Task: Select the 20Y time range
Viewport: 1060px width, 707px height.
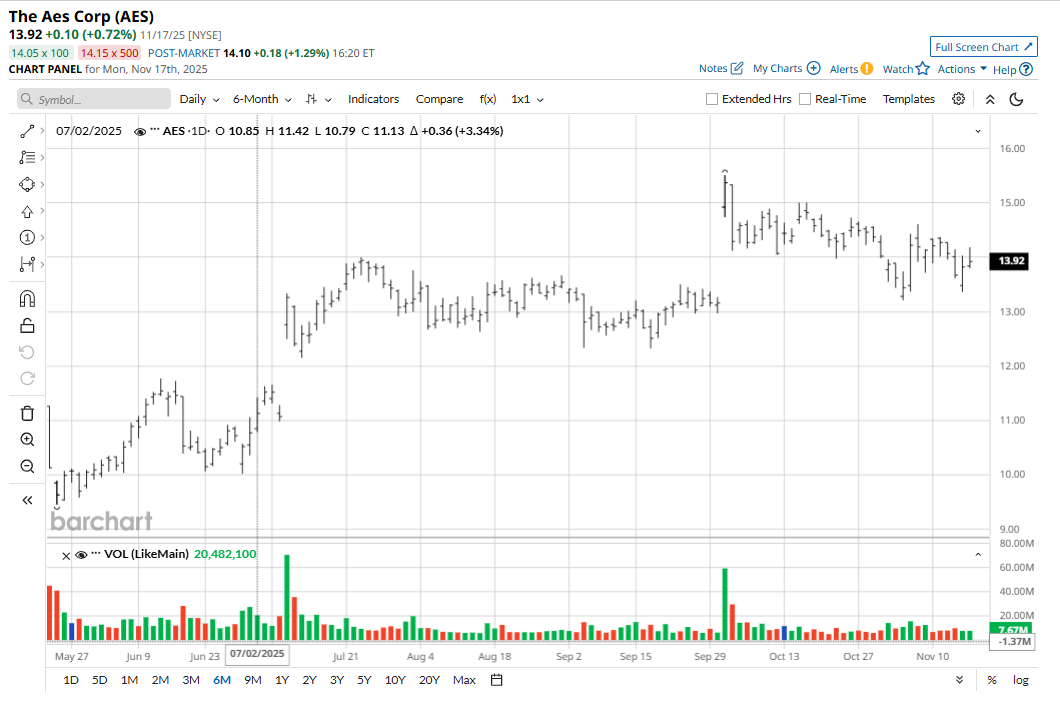Action: coord(429,680)
